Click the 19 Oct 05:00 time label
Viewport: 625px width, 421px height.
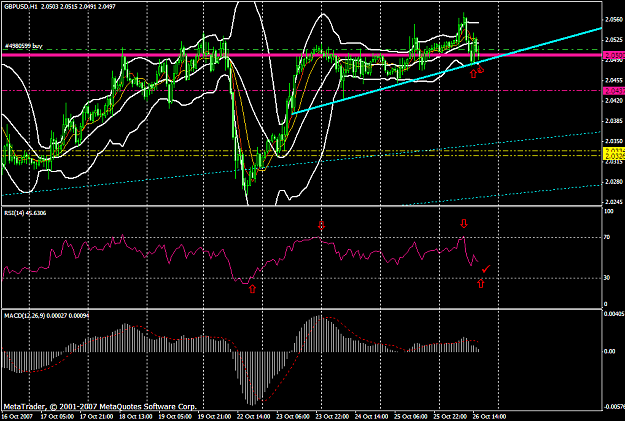pos(175,416)
